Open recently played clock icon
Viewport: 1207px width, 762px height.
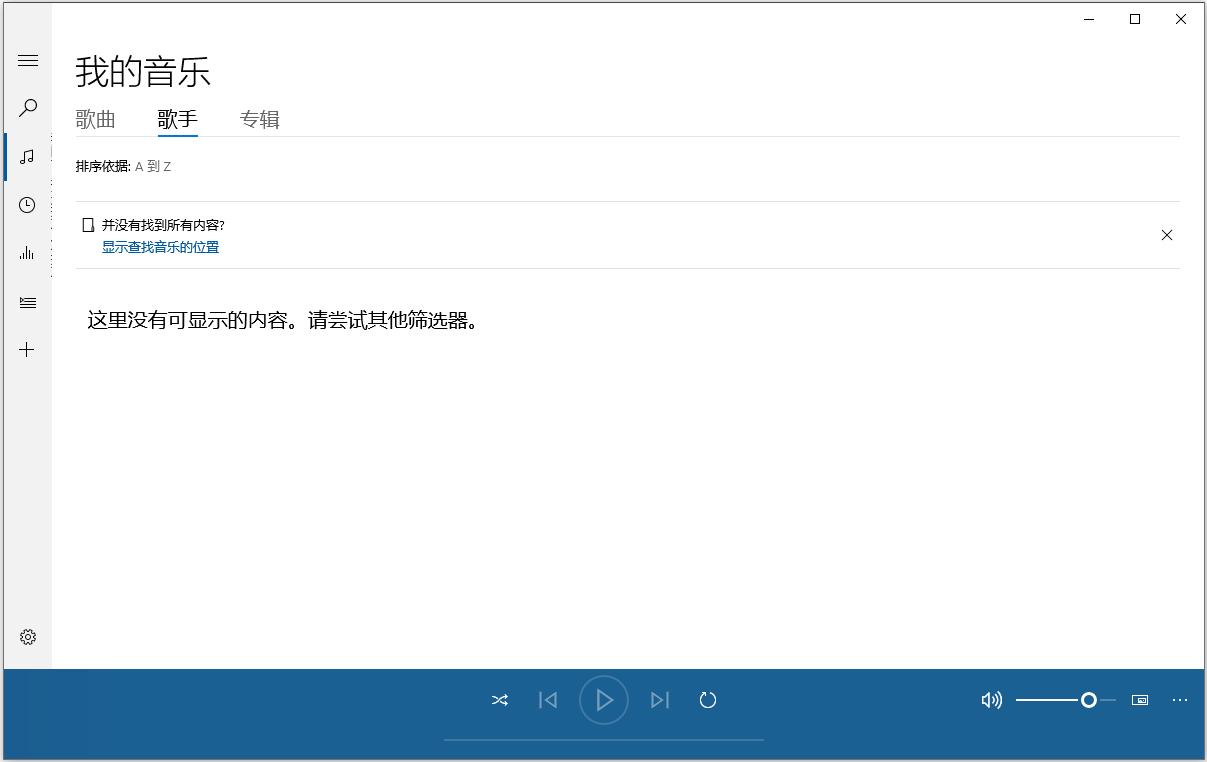click(28, 205)
